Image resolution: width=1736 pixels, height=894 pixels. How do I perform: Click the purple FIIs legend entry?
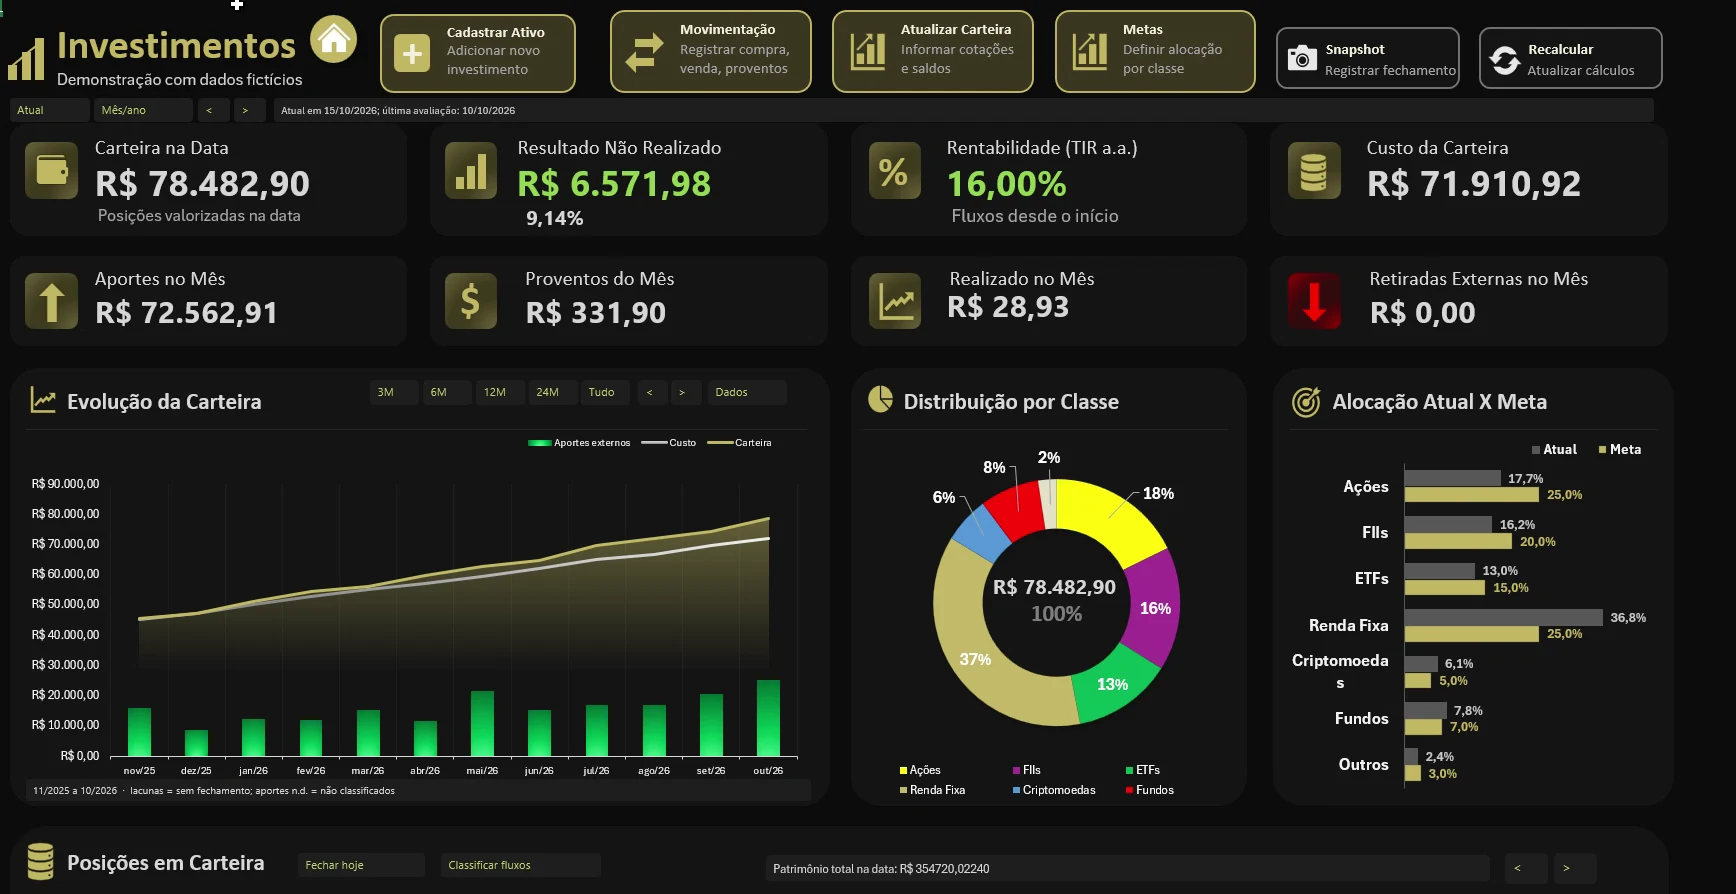[x=1027, y=770]
